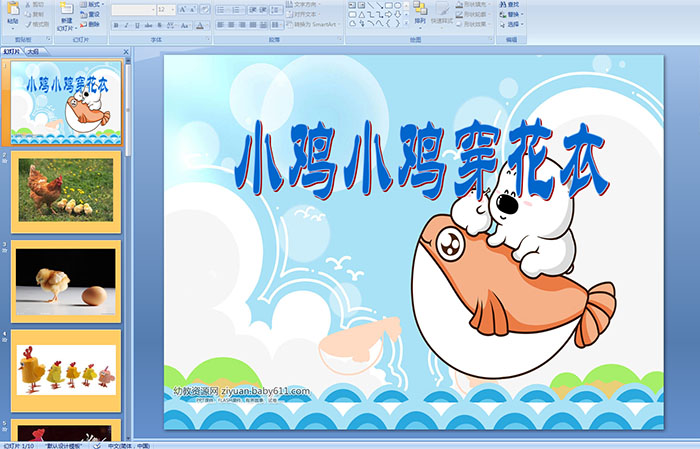
Task: Align paragraph text left
Action: (x=221, y=25)
